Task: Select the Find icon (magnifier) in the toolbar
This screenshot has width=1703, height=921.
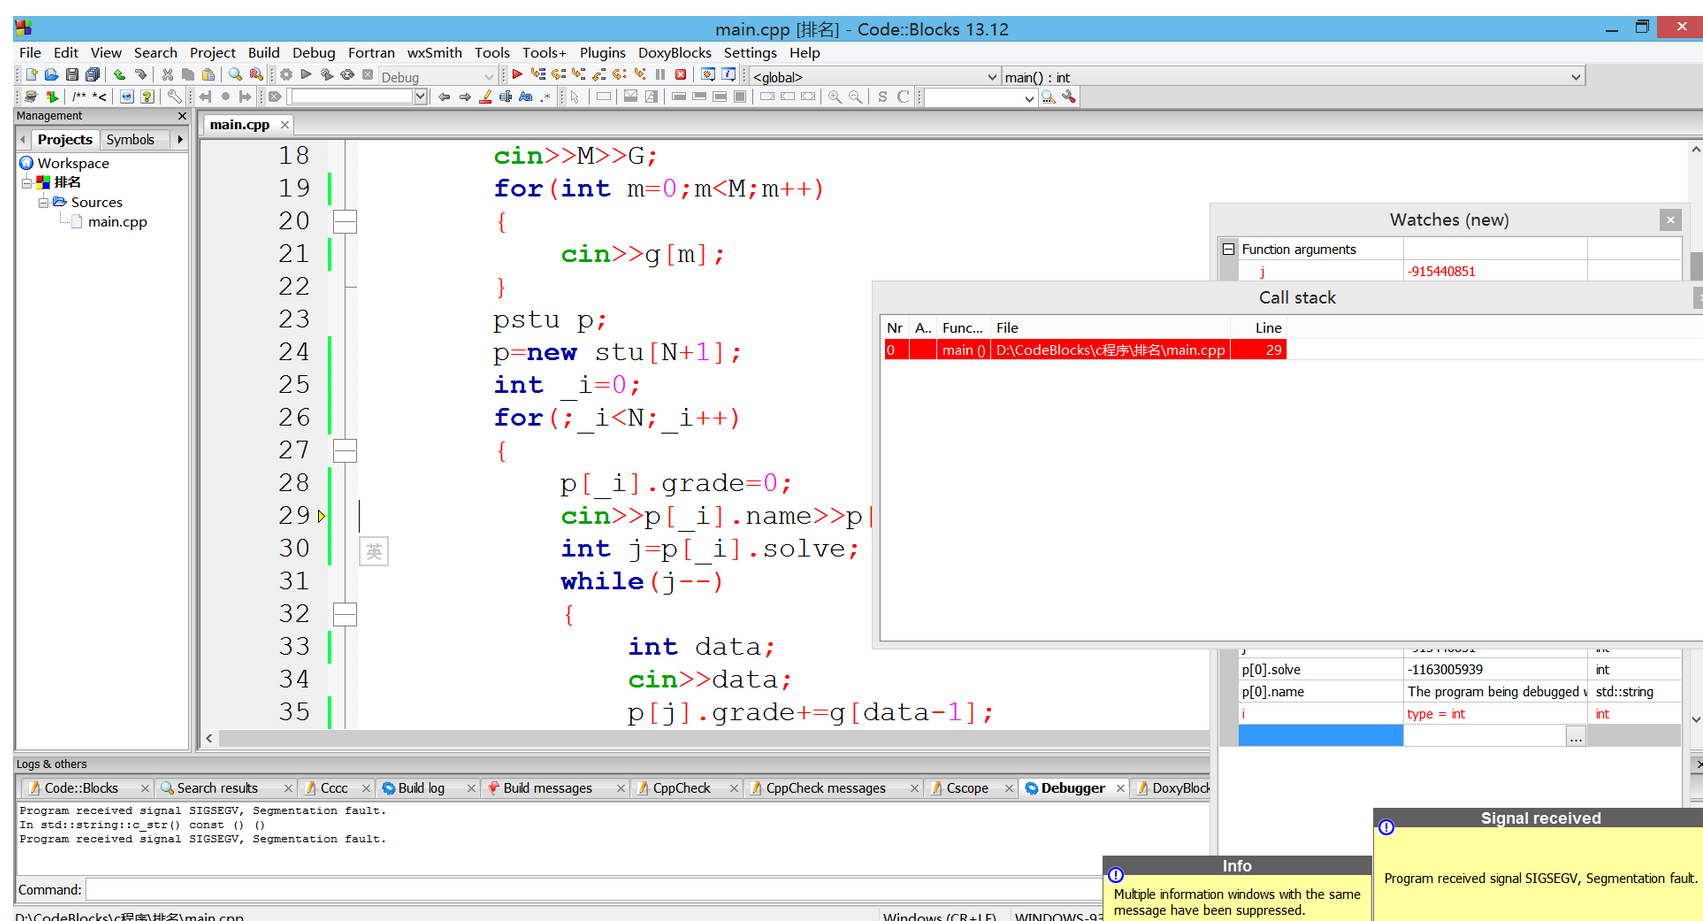Action: pyautogui.click(x=234, y=74)
